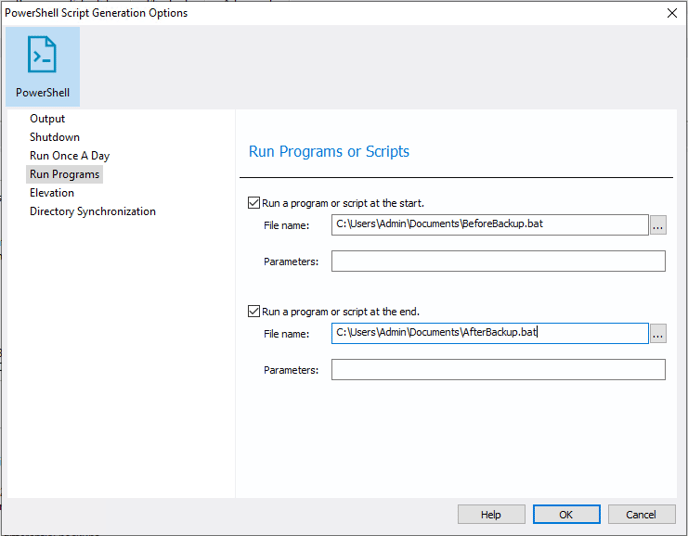The image size is (688, 536).
Task: Confirm settings with OK
Action: [x=566, y=514]
